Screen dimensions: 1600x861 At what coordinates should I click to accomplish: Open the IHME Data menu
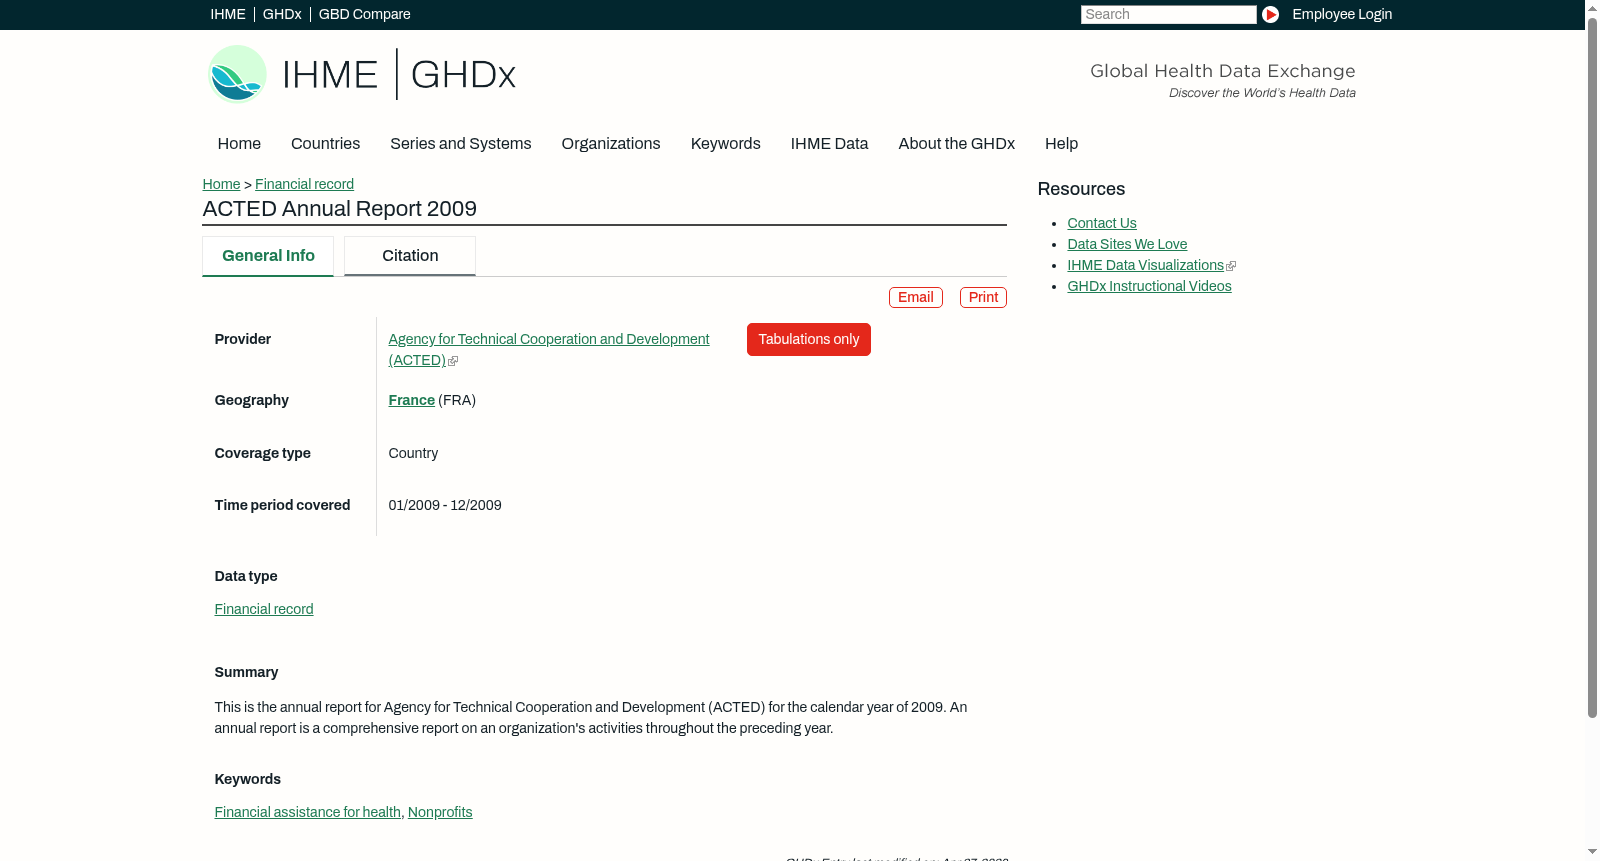pos(829,144)
